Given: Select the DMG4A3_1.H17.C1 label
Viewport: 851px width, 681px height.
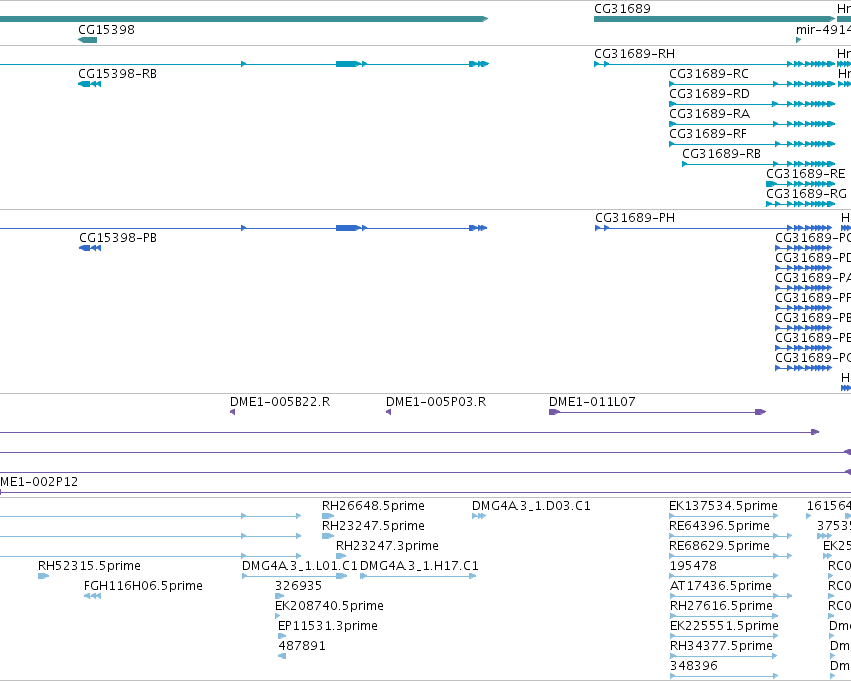Looking at the screenshot, I should (419, 566).
